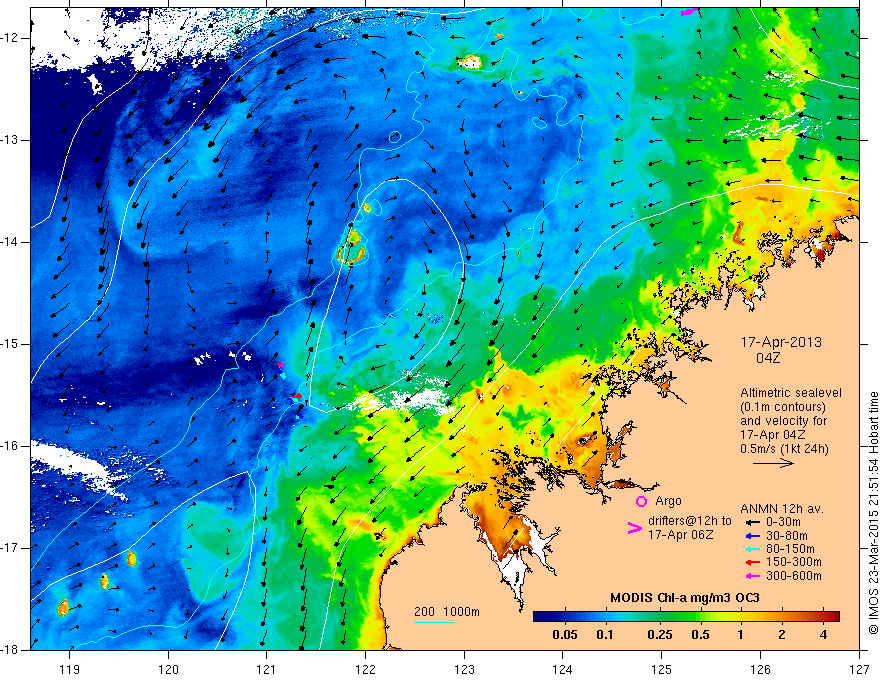Click the magenta Argo circle legend symbol
This screenshot has width=880, height=680.
(x=641, y=501)
